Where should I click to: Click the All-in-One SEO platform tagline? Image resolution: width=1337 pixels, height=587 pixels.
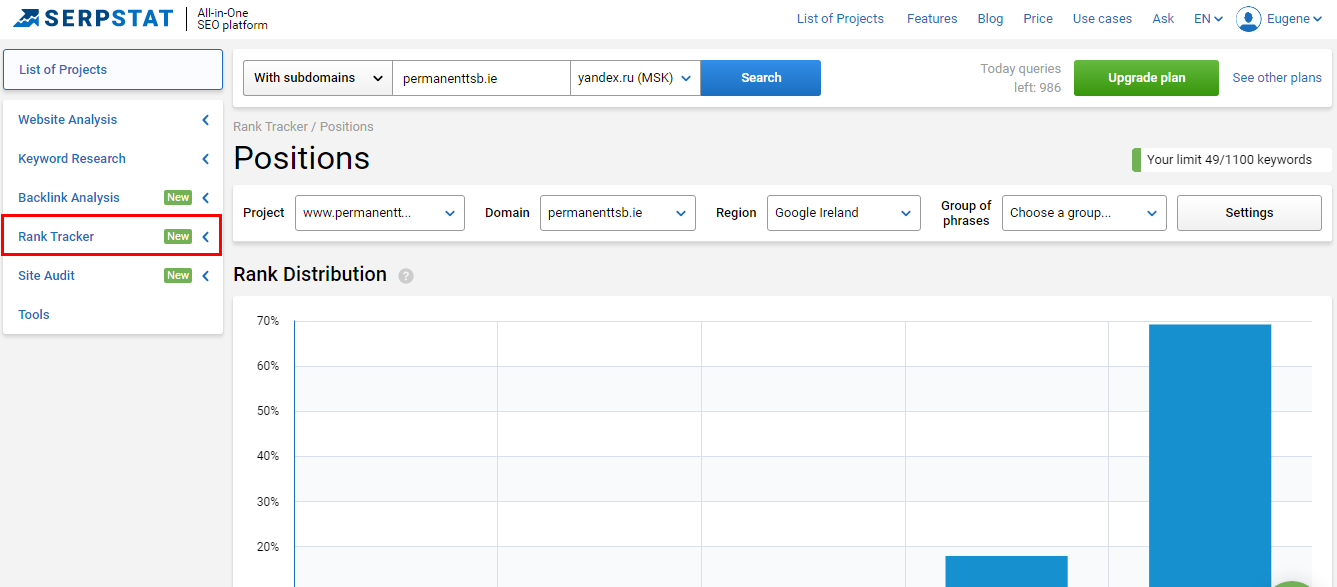point(233,19)
